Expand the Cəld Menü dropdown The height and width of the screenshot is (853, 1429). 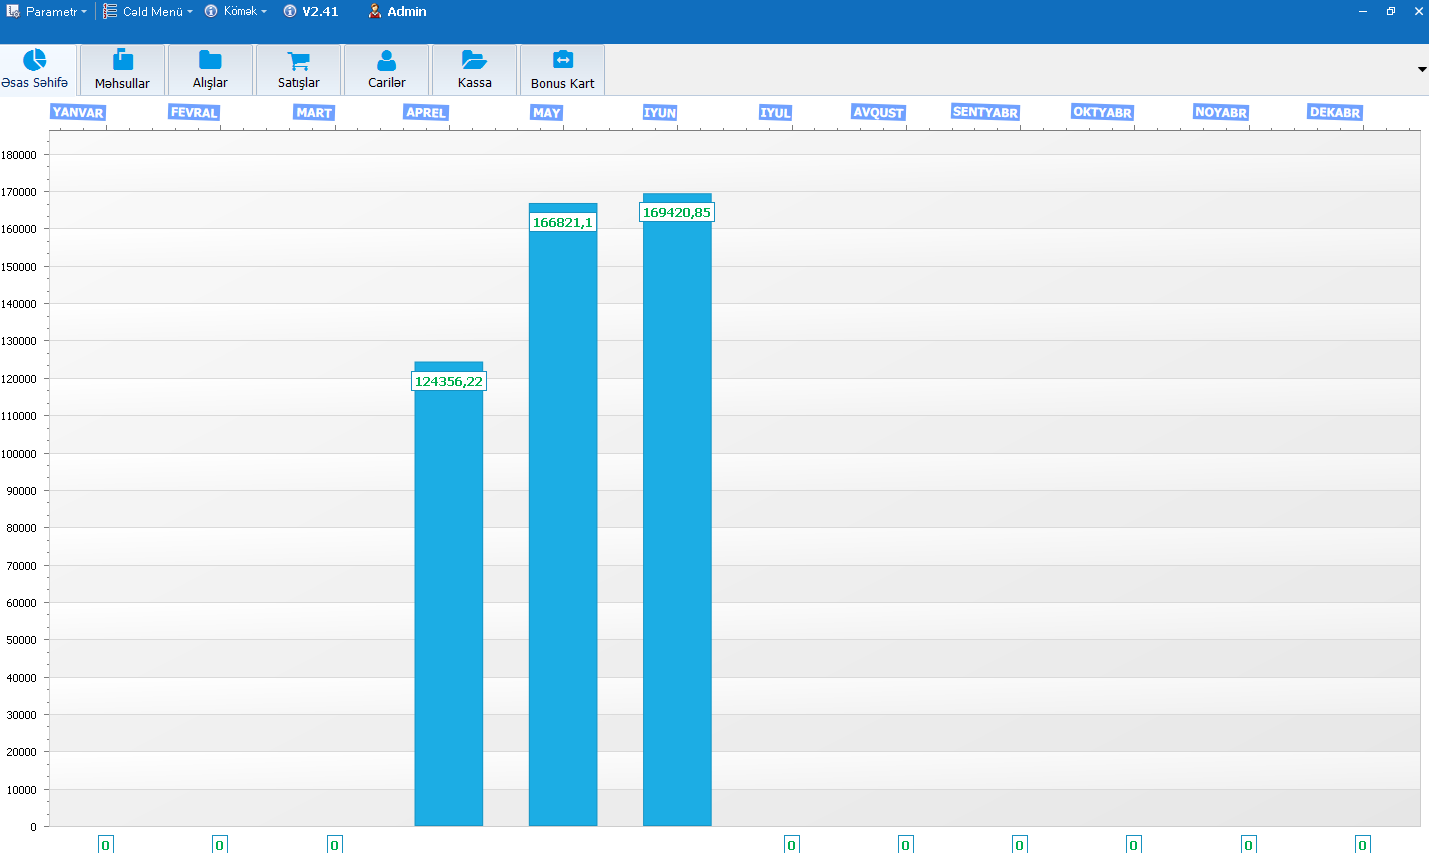[x=148, y=11]
